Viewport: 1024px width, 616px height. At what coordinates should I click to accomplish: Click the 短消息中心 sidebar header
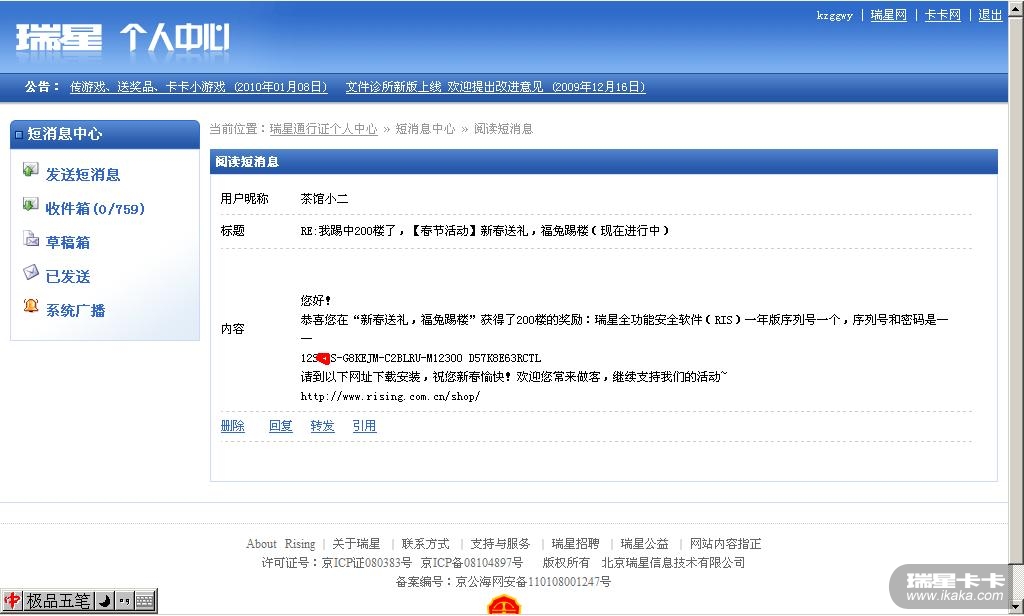click(x=105, y=134)
